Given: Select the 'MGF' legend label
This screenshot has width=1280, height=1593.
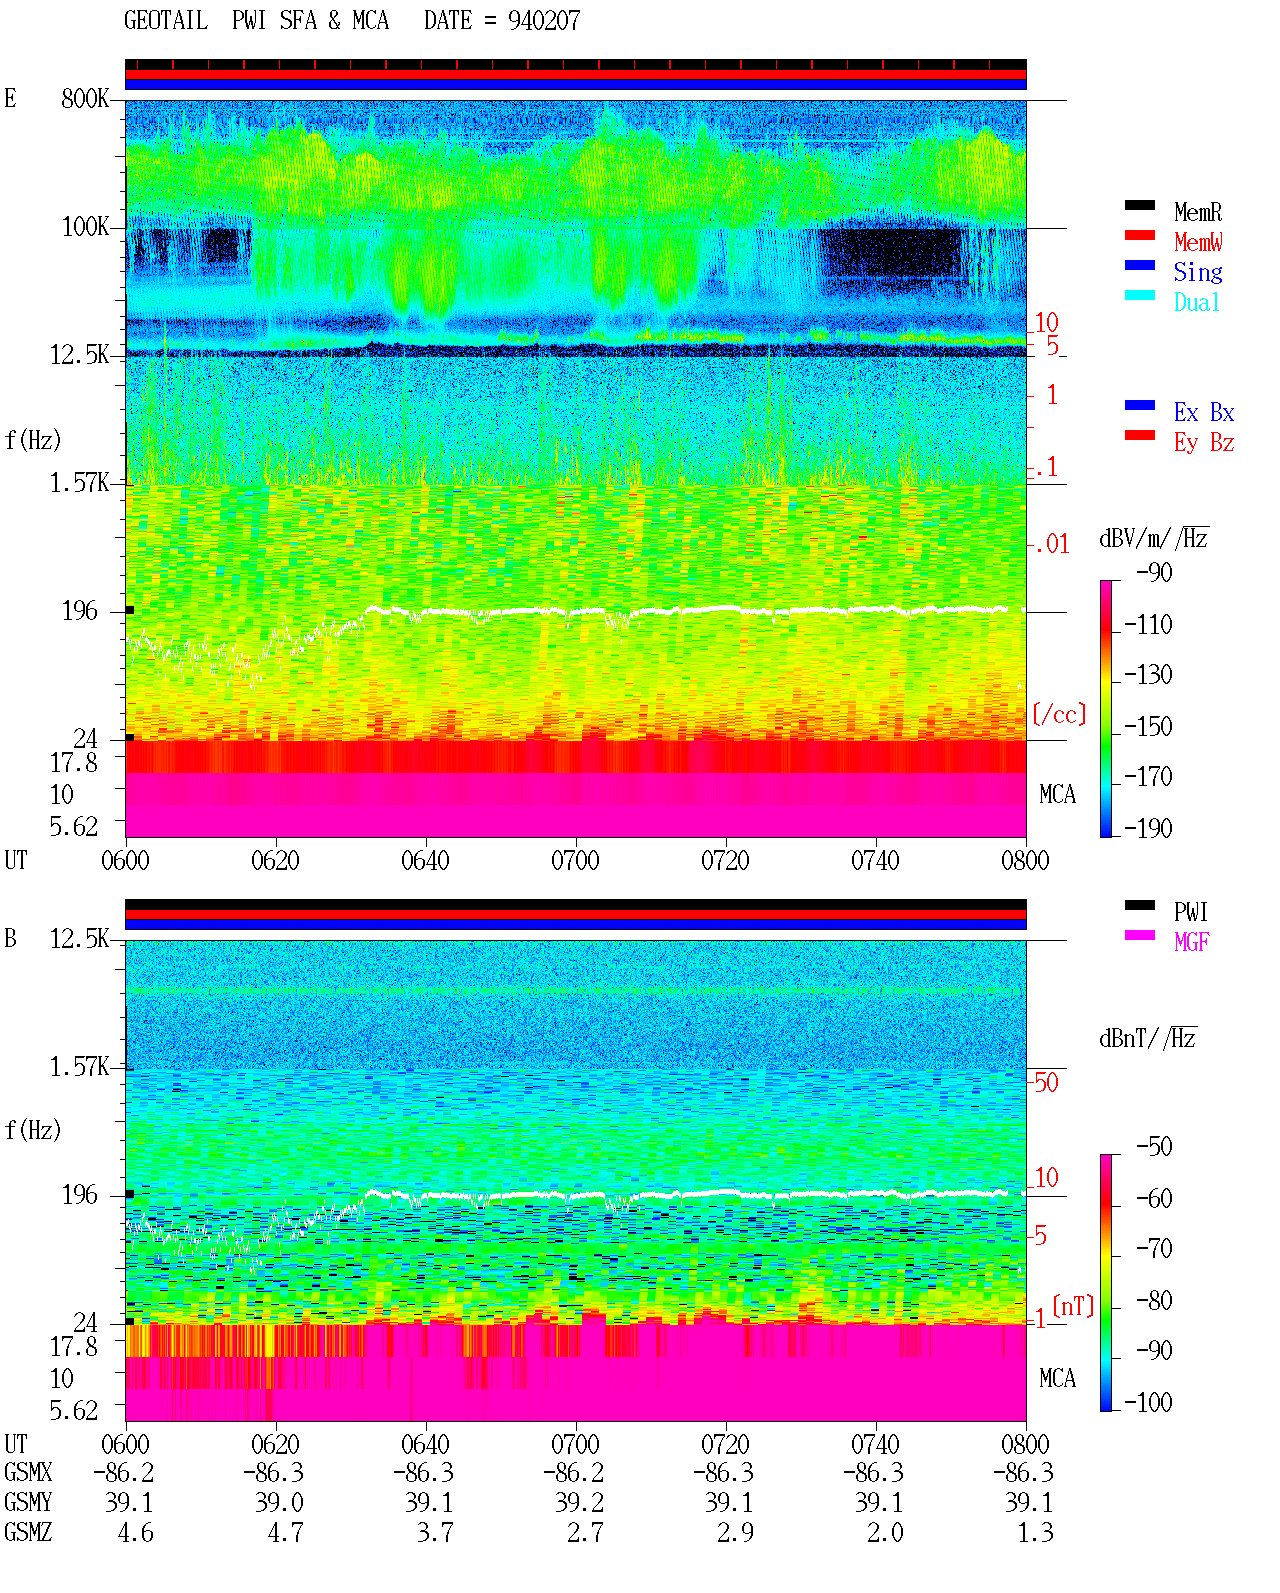Looking at the screenshot, I should coord(1192,942).
